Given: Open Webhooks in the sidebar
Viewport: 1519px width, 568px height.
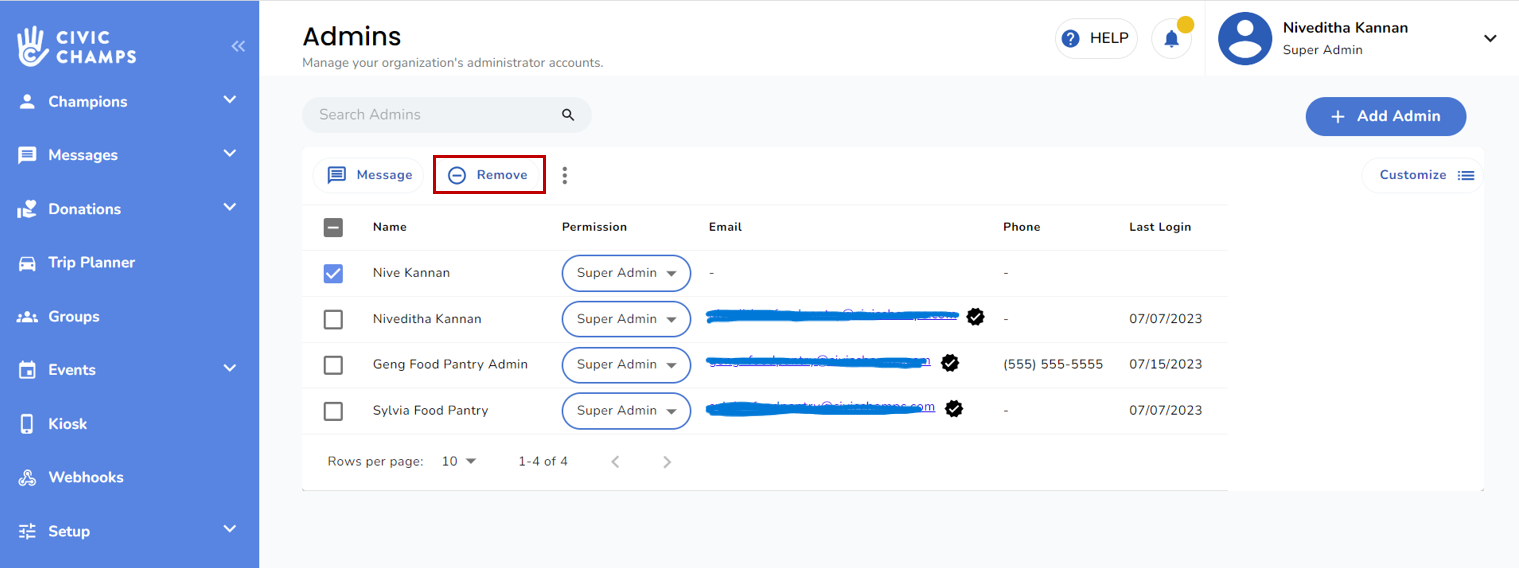Looking at the screenshot, I should point(85,478).
